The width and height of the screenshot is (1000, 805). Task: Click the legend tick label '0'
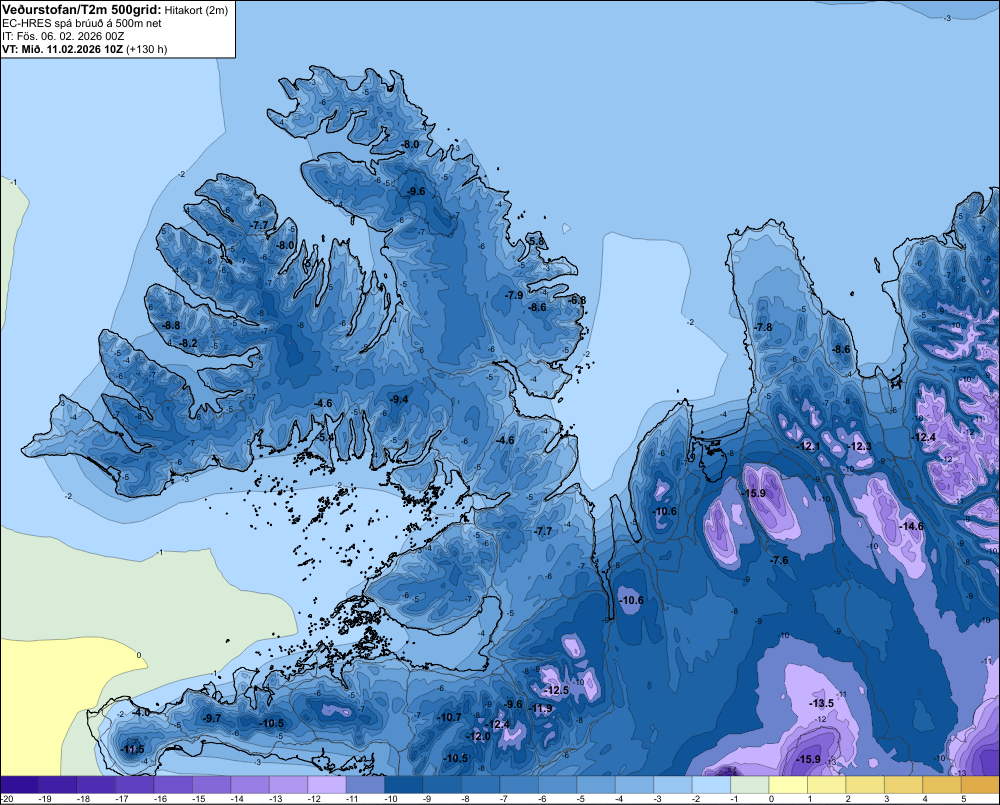tap(771, 799)
